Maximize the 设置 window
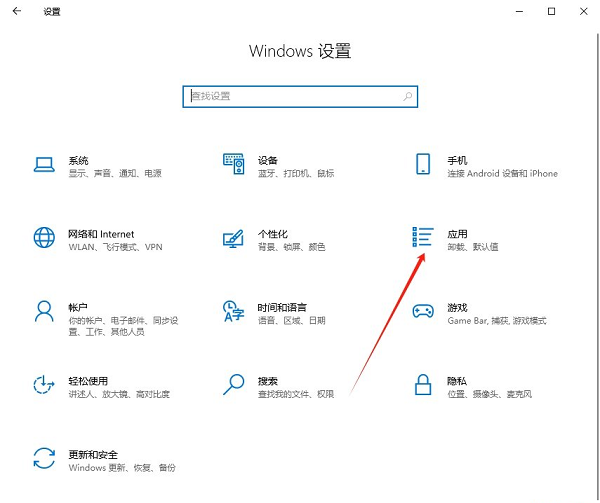600x503 pixels. pyautogui.click(x=551, y=11)
